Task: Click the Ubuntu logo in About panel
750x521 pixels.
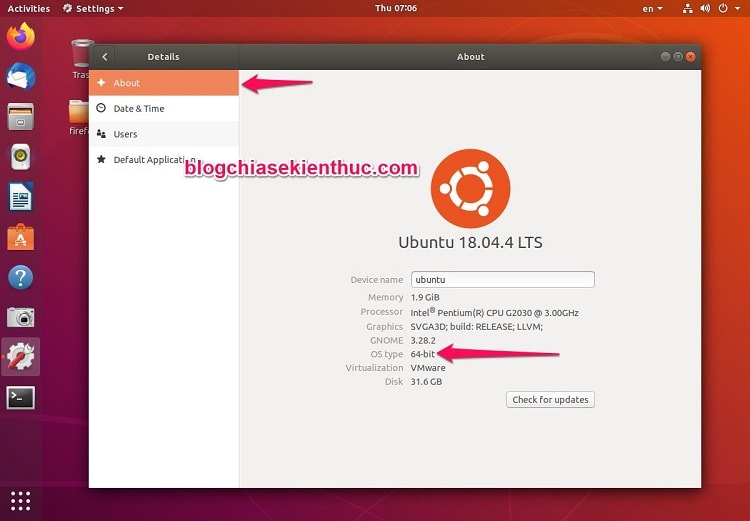Action: [x=471, y=188]
